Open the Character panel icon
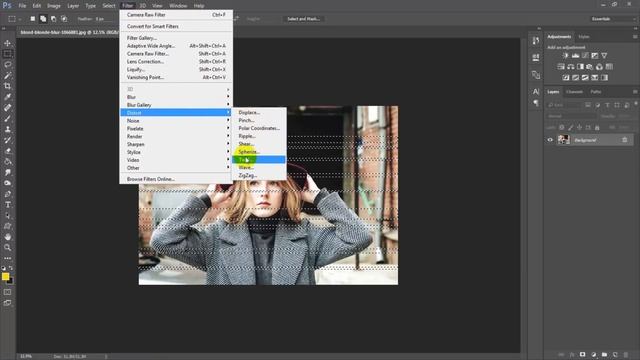This screenshot has height=360, width=640. point(536,91)
